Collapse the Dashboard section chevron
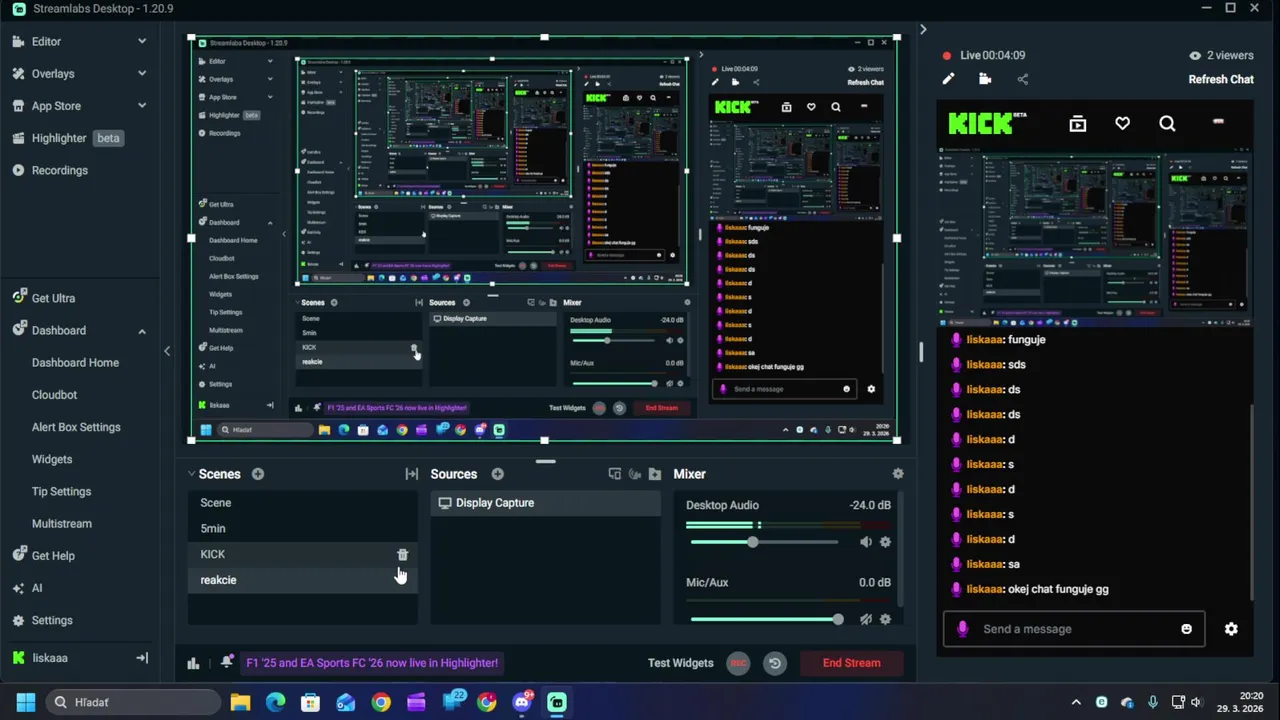The width and height of the screenshot is (1280, 720). coord(142,331)
